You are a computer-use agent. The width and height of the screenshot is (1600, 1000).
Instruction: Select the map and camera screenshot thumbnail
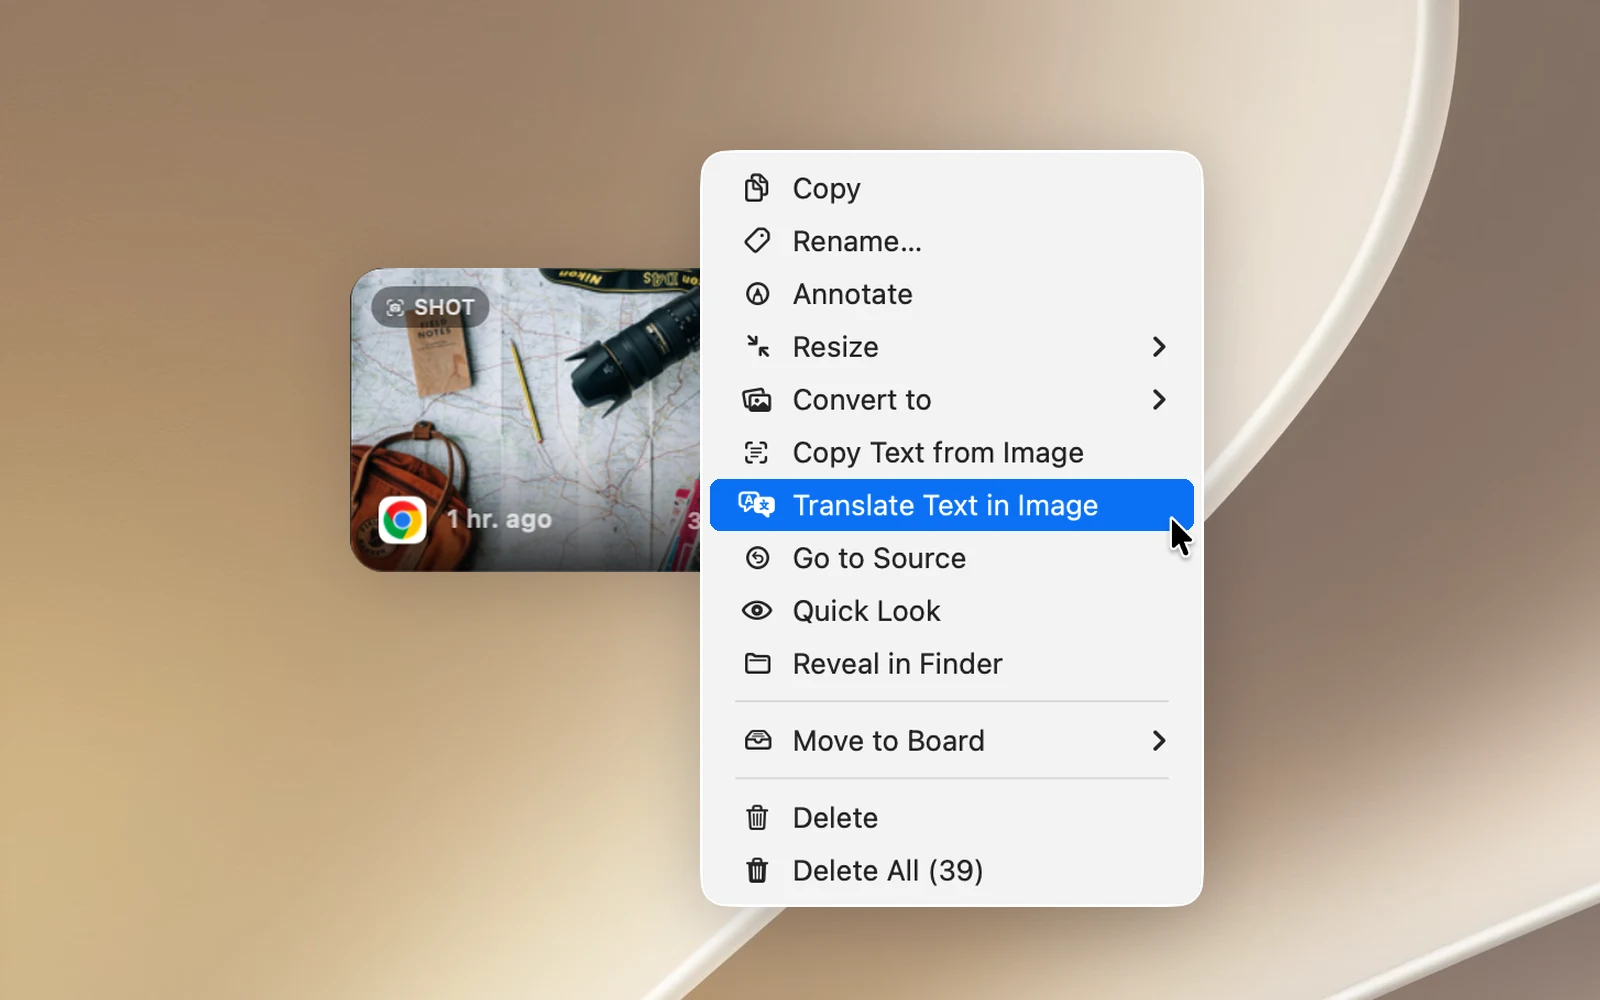525,420
